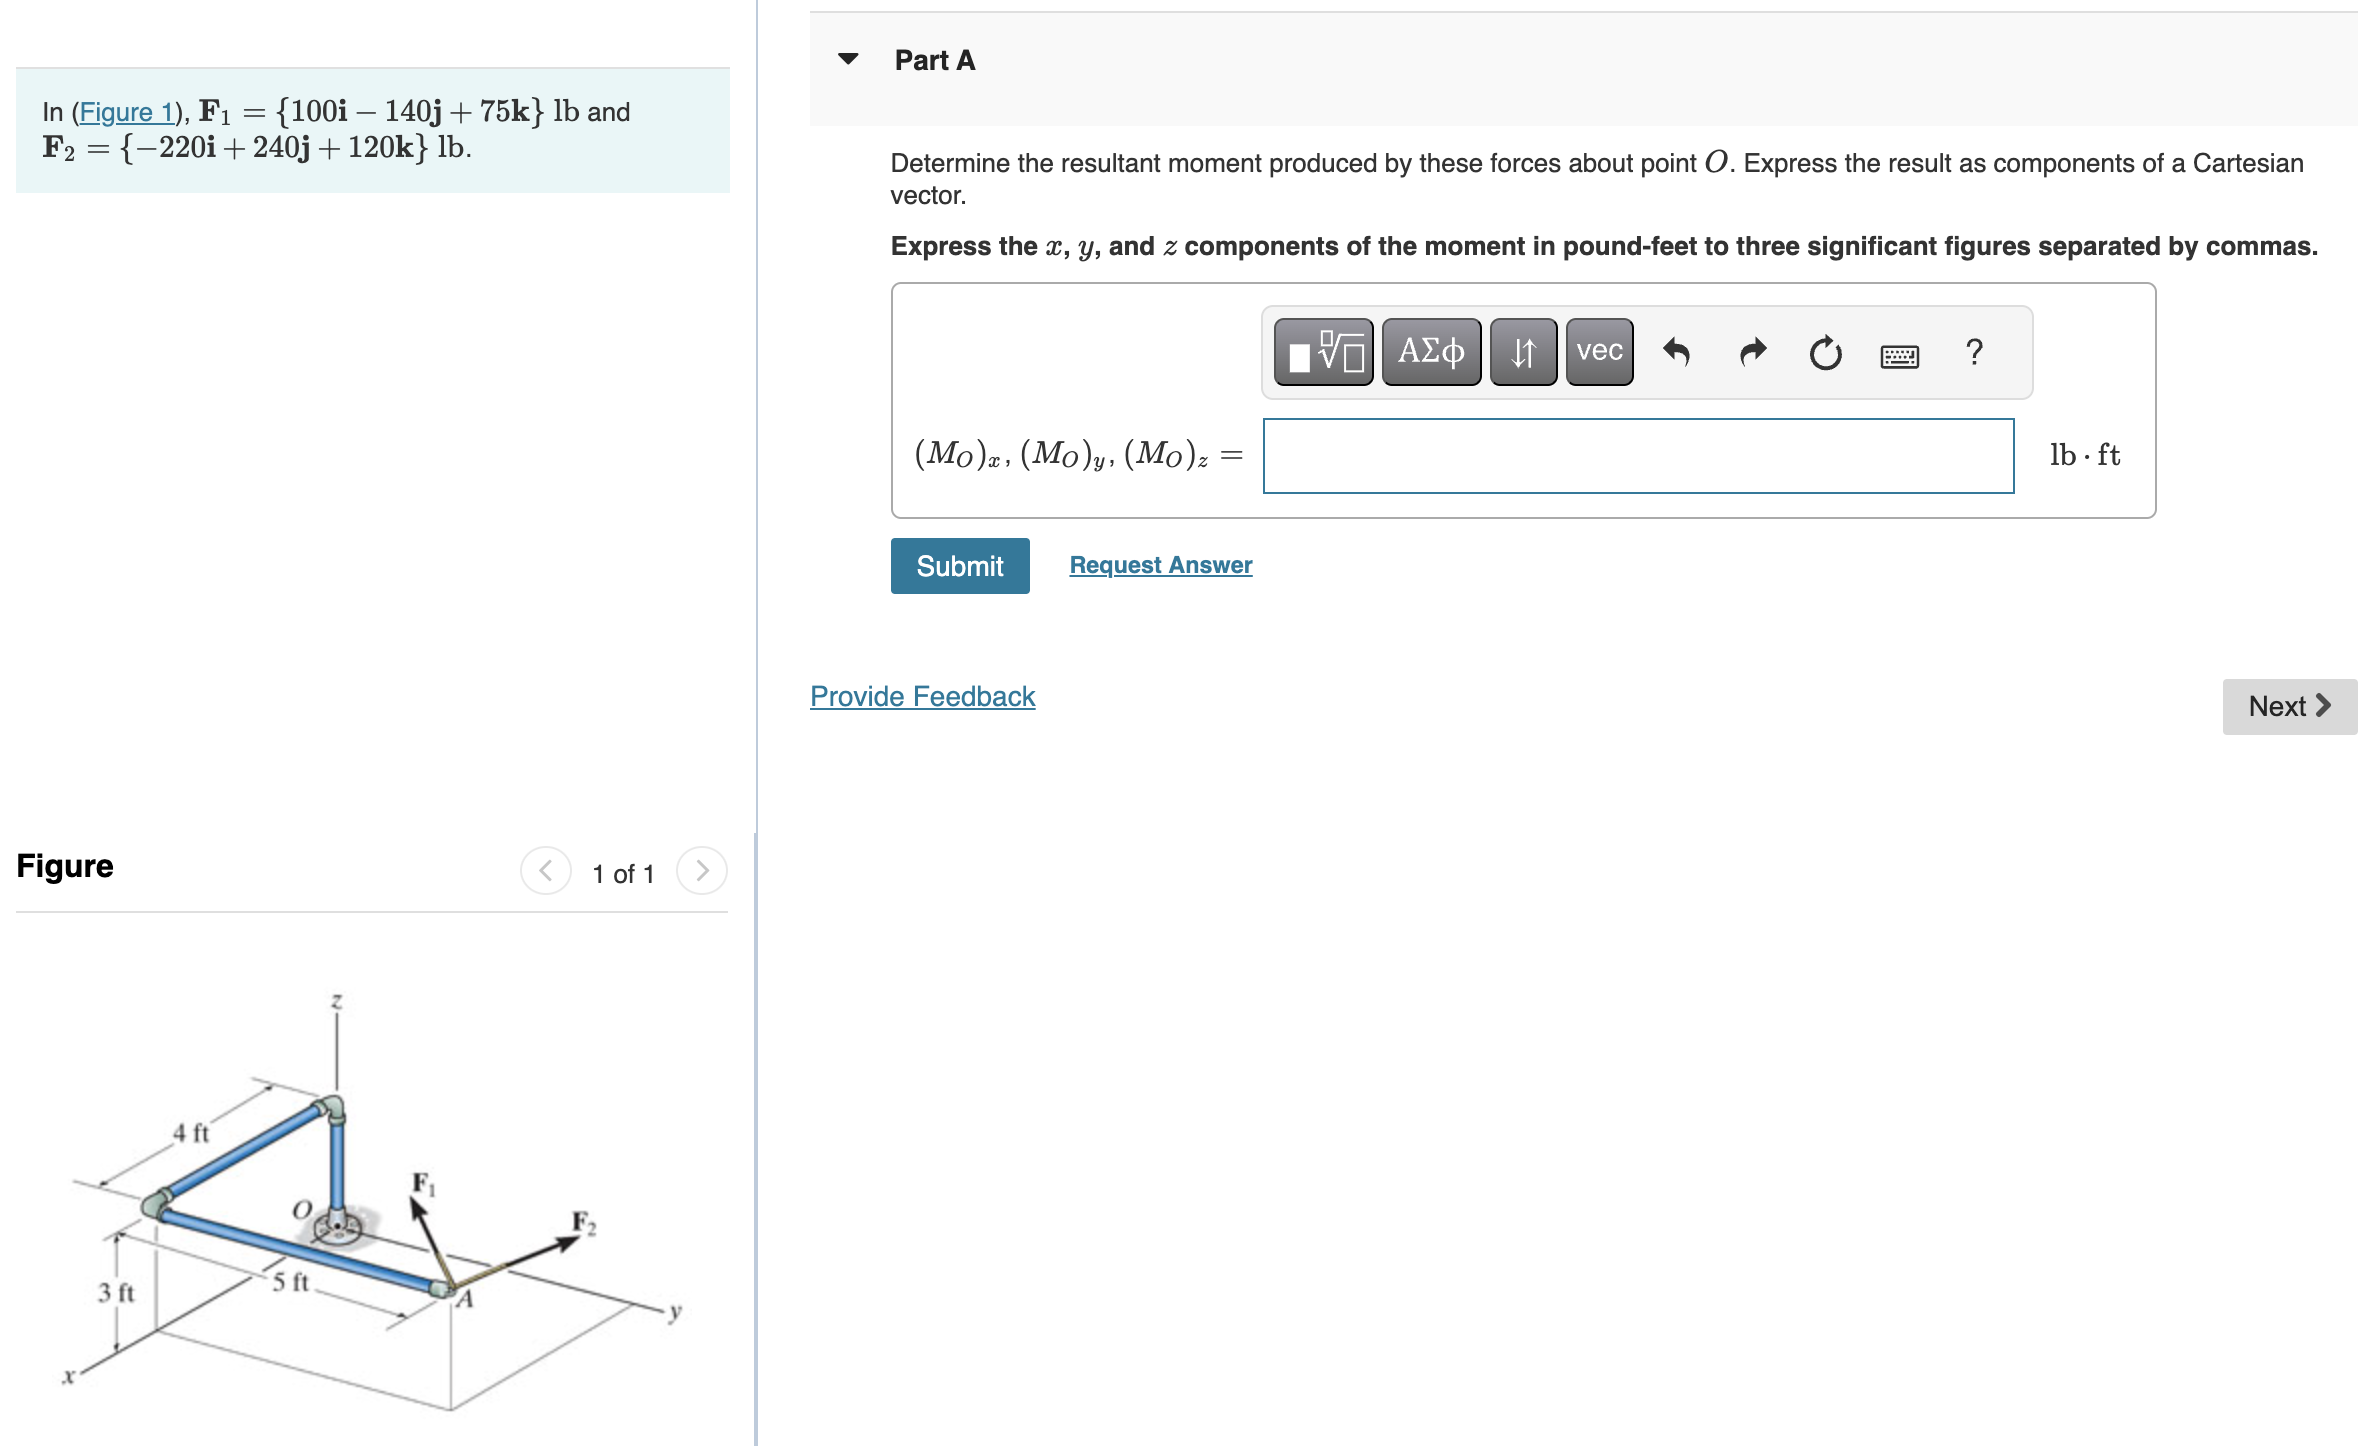This screenshot has width=2374, height=1446.
Task: Open the Figure 1 link
Action: [x=127, y=112]
